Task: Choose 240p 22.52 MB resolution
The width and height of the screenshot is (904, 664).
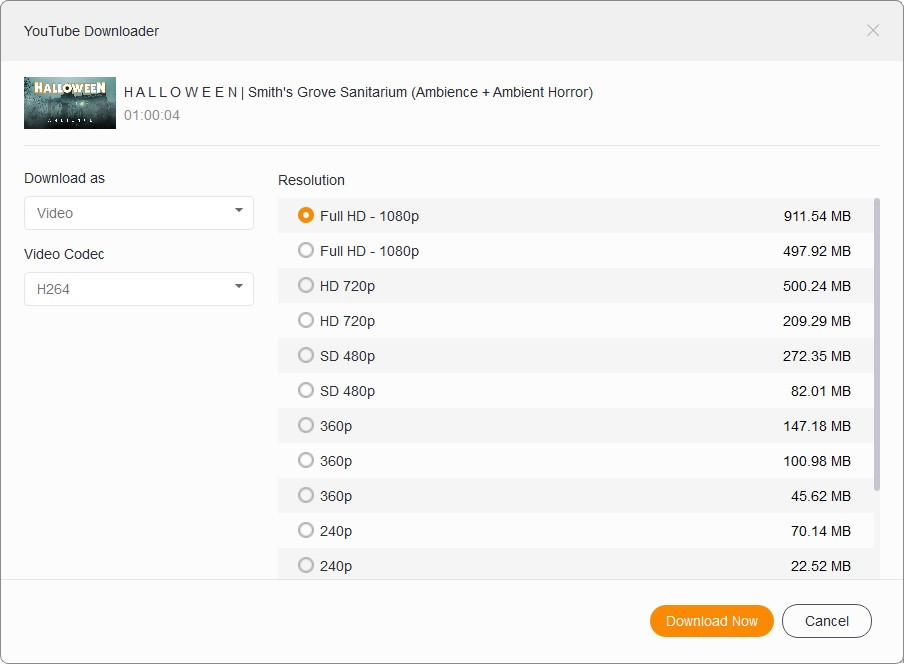Action: coord(306,565)
